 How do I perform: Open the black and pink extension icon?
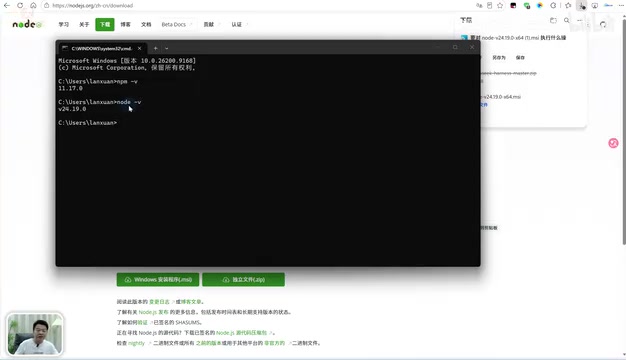tap(513, 6)
